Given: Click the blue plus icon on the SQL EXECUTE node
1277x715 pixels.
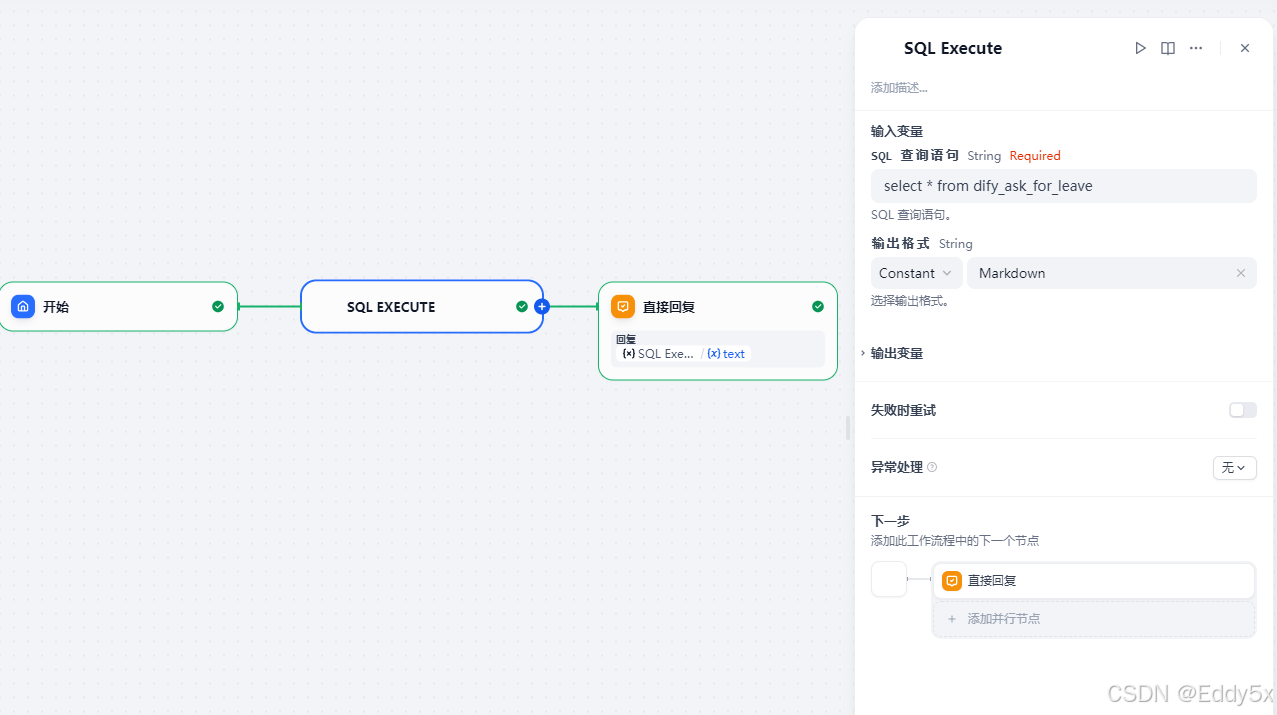Looking at the screenshot, I should 542,306.
